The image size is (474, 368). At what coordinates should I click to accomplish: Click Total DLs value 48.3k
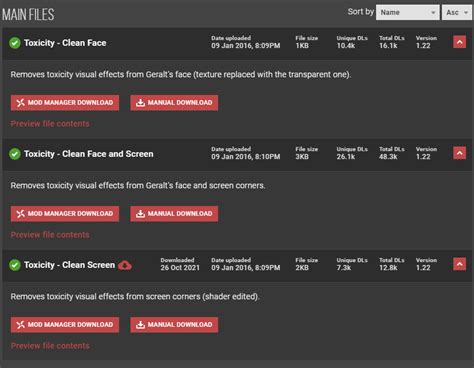(x=388, y=157)
